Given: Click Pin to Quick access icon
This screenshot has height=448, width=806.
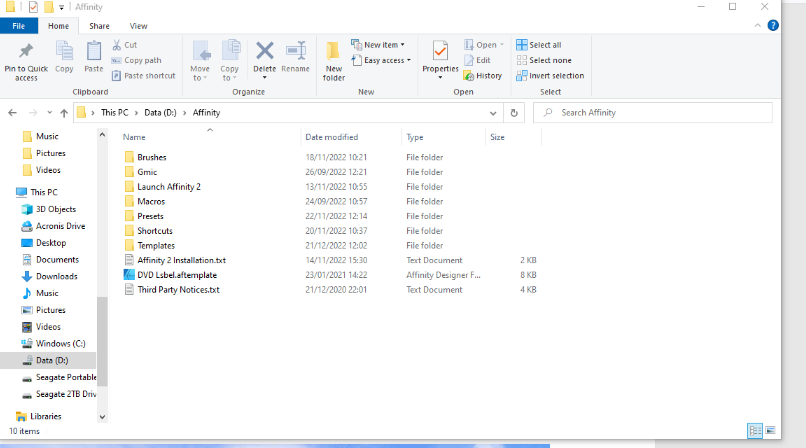Looking at the screenshot, I should 26,51.
